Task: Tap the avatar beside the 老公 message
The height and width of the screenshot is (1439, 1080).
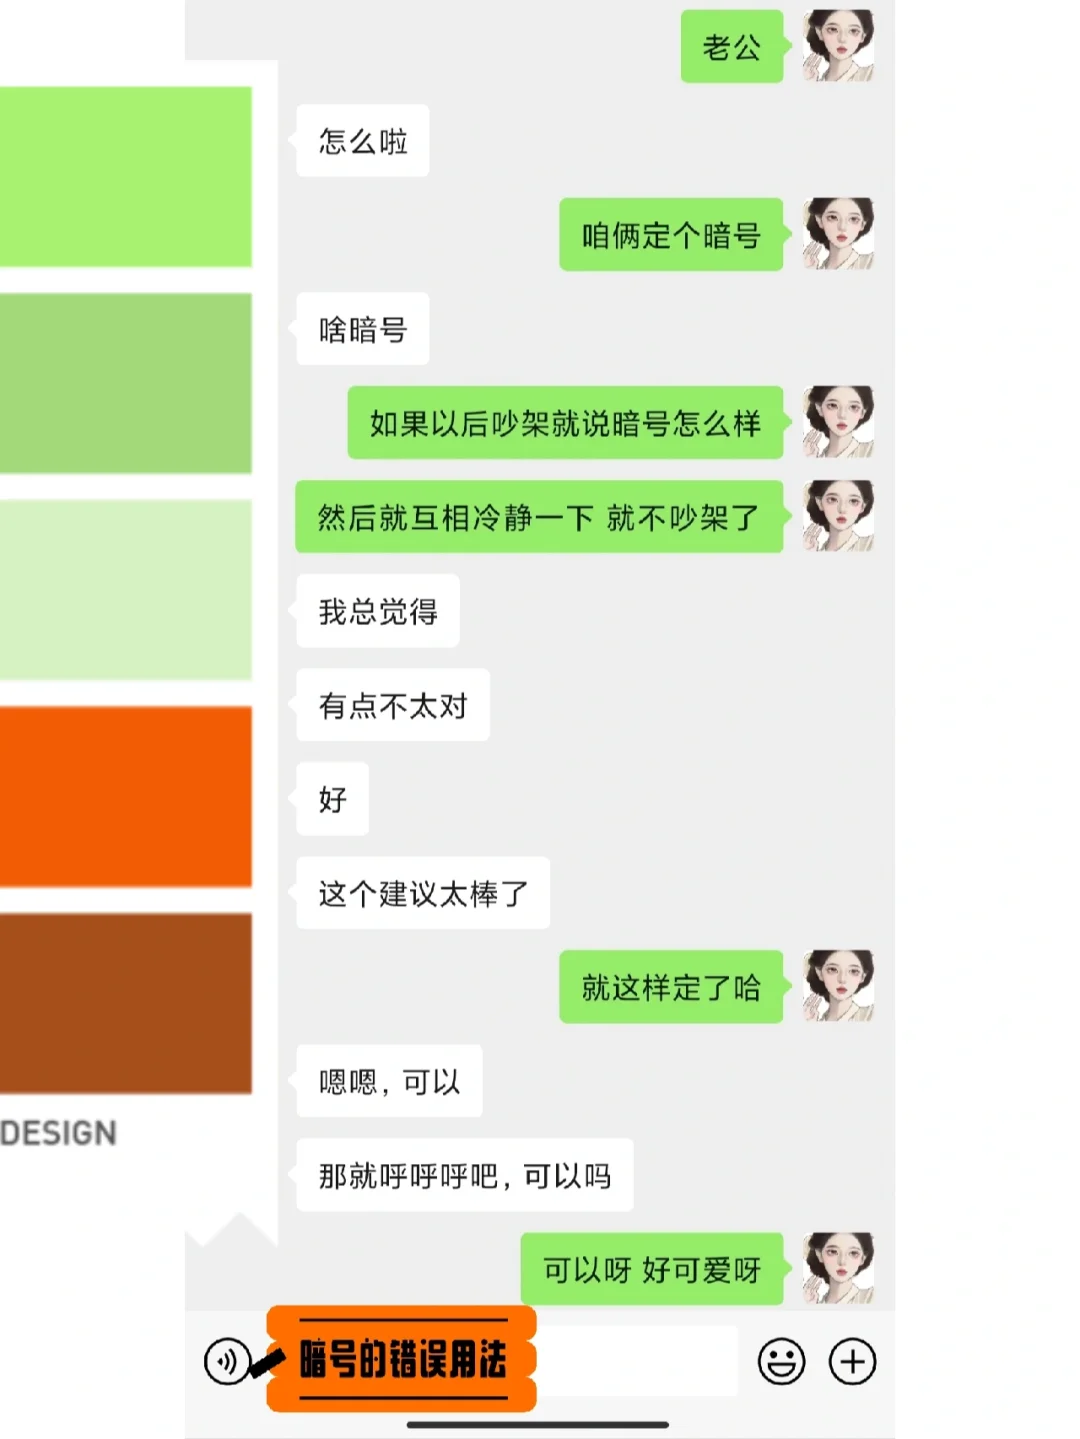Action: click(838, 46)
